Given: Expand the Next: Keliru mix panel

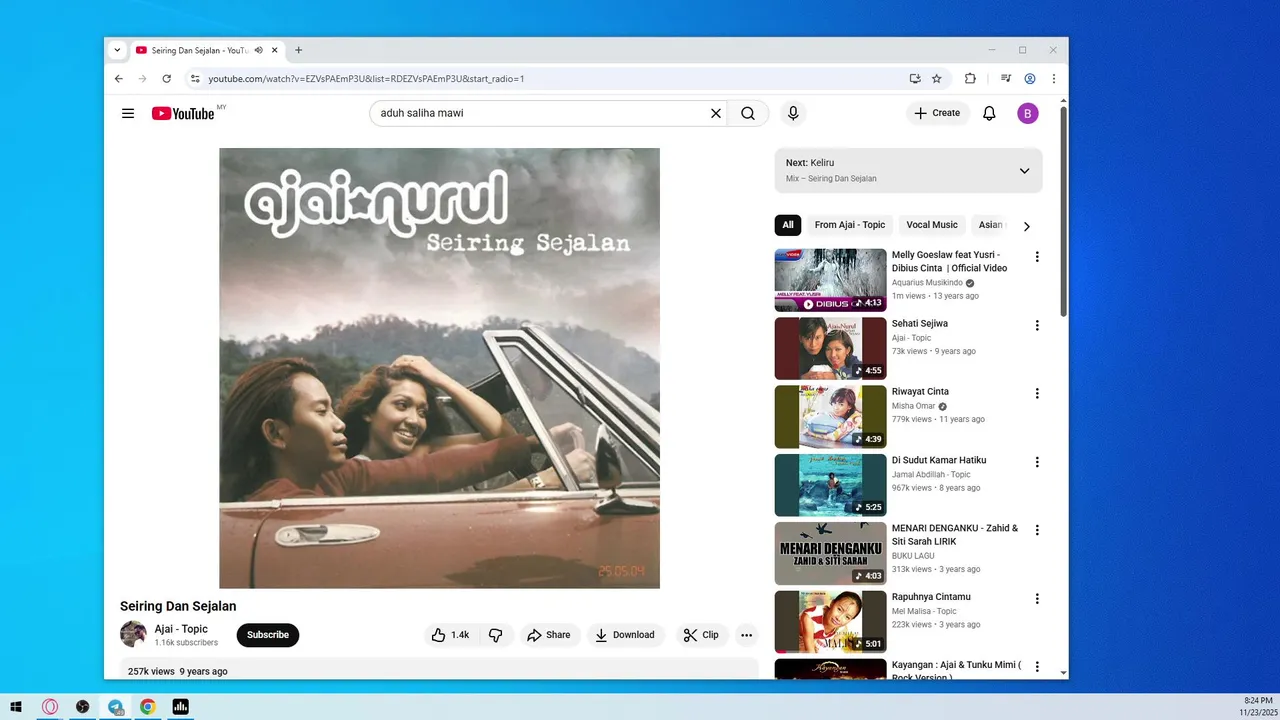Looking at the screenshot, I should [x=1024, y=170].
